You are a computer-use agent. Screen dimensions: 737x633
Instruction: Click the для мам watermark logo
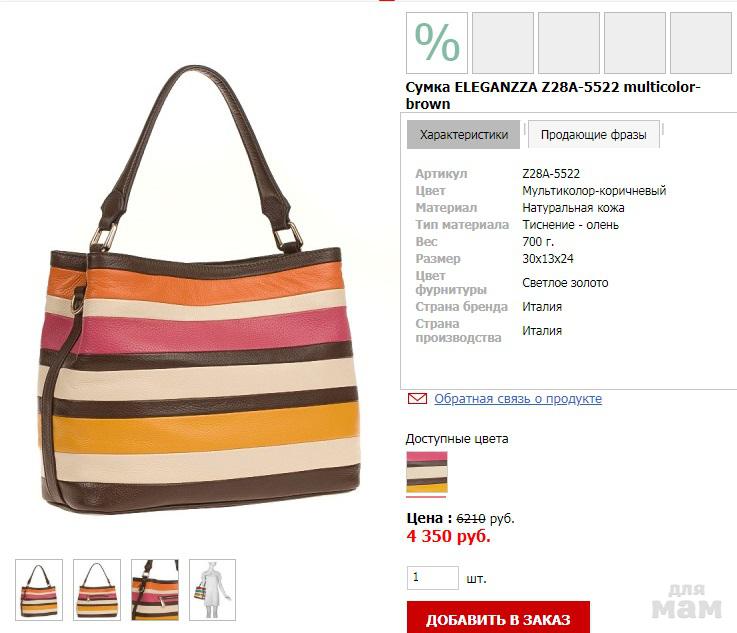pos(687,601)
